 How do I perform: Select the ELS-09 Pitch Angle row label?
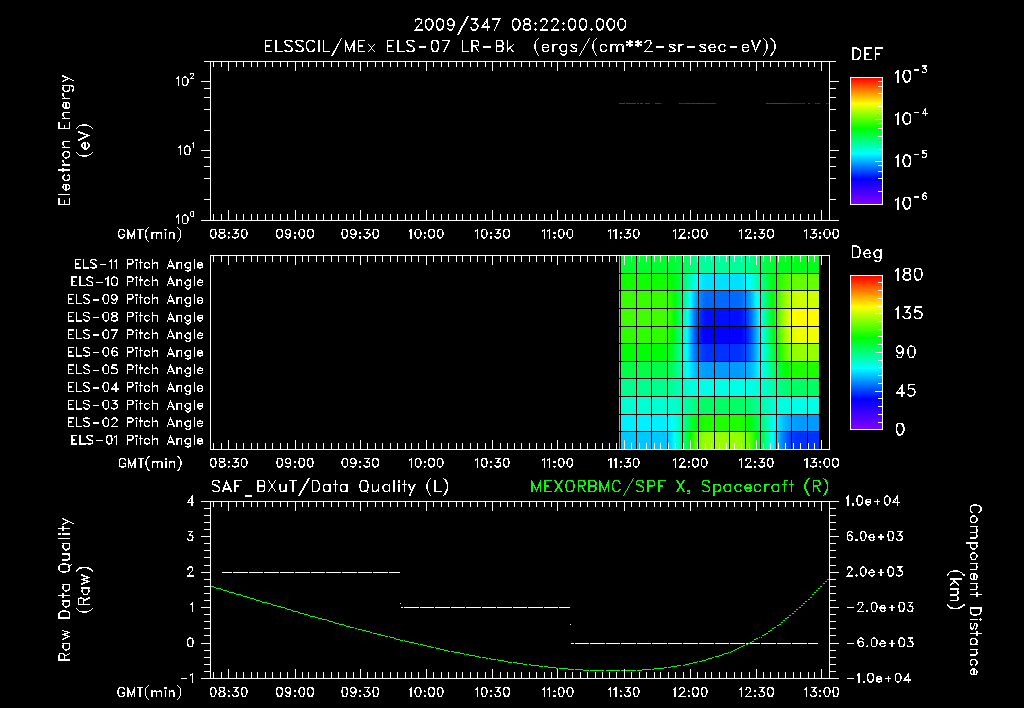(135, 300)
